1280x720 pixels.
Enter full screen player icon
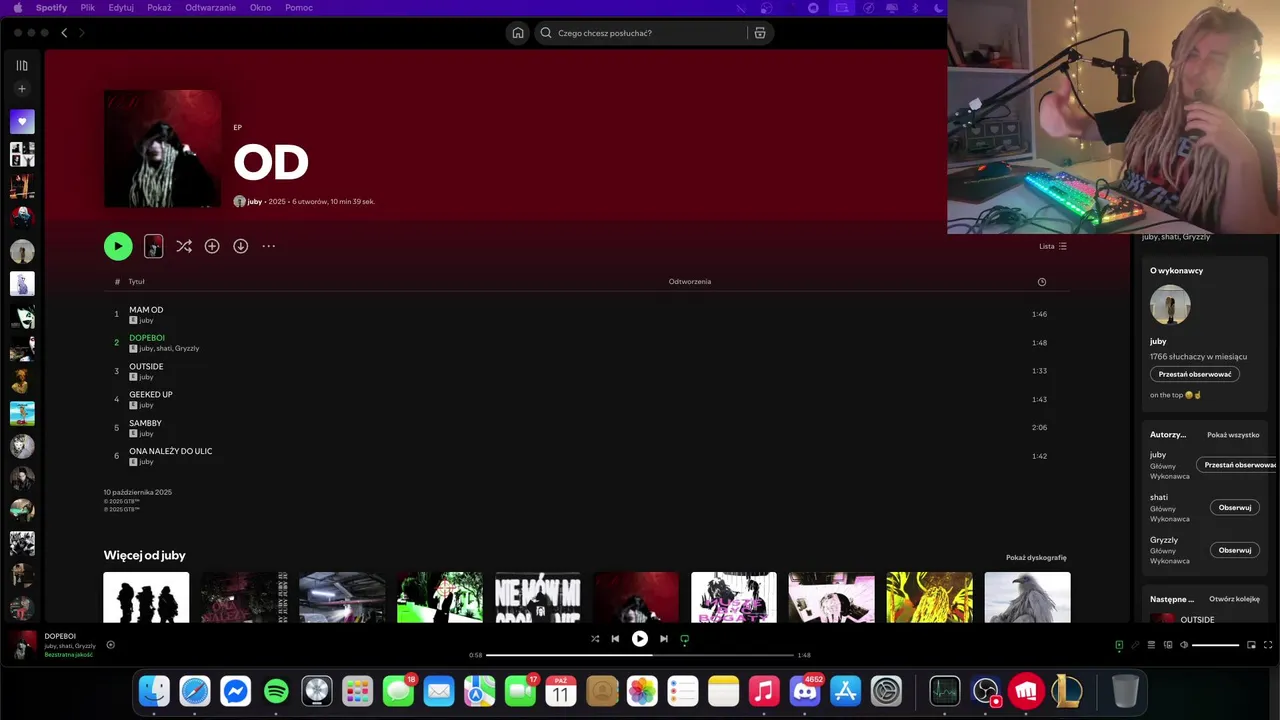[1268, 645]
